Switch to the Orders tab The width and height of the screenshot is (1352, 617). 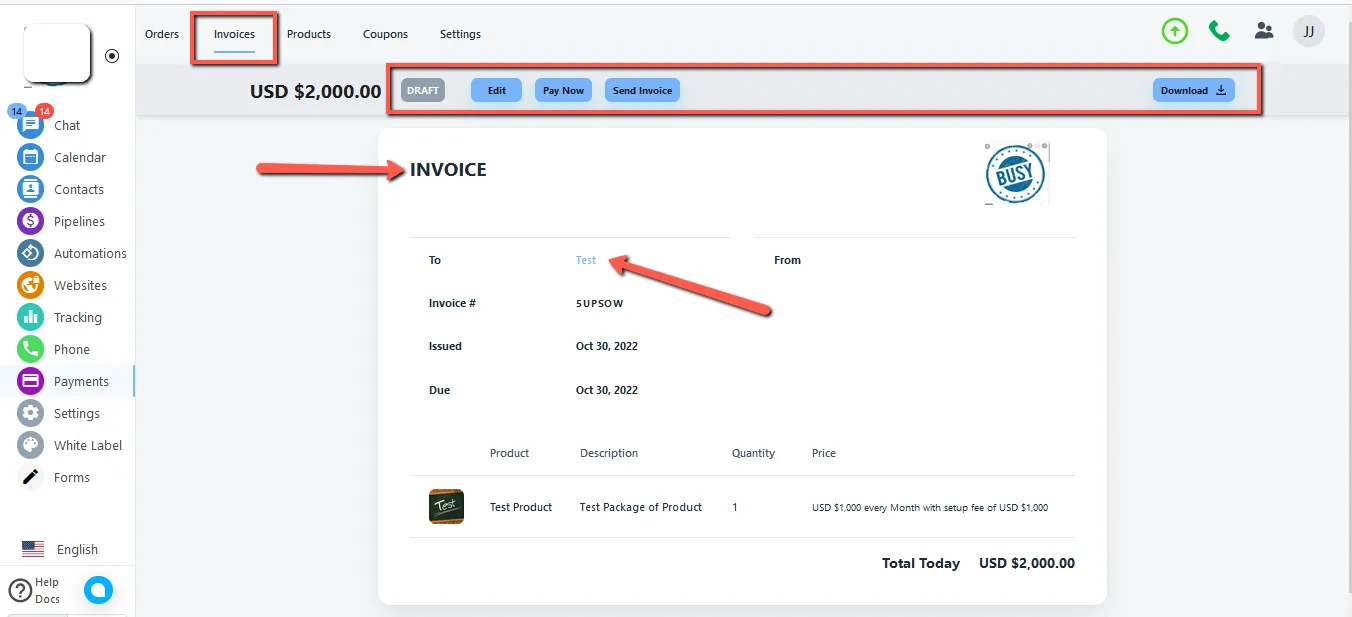[162, 34]
